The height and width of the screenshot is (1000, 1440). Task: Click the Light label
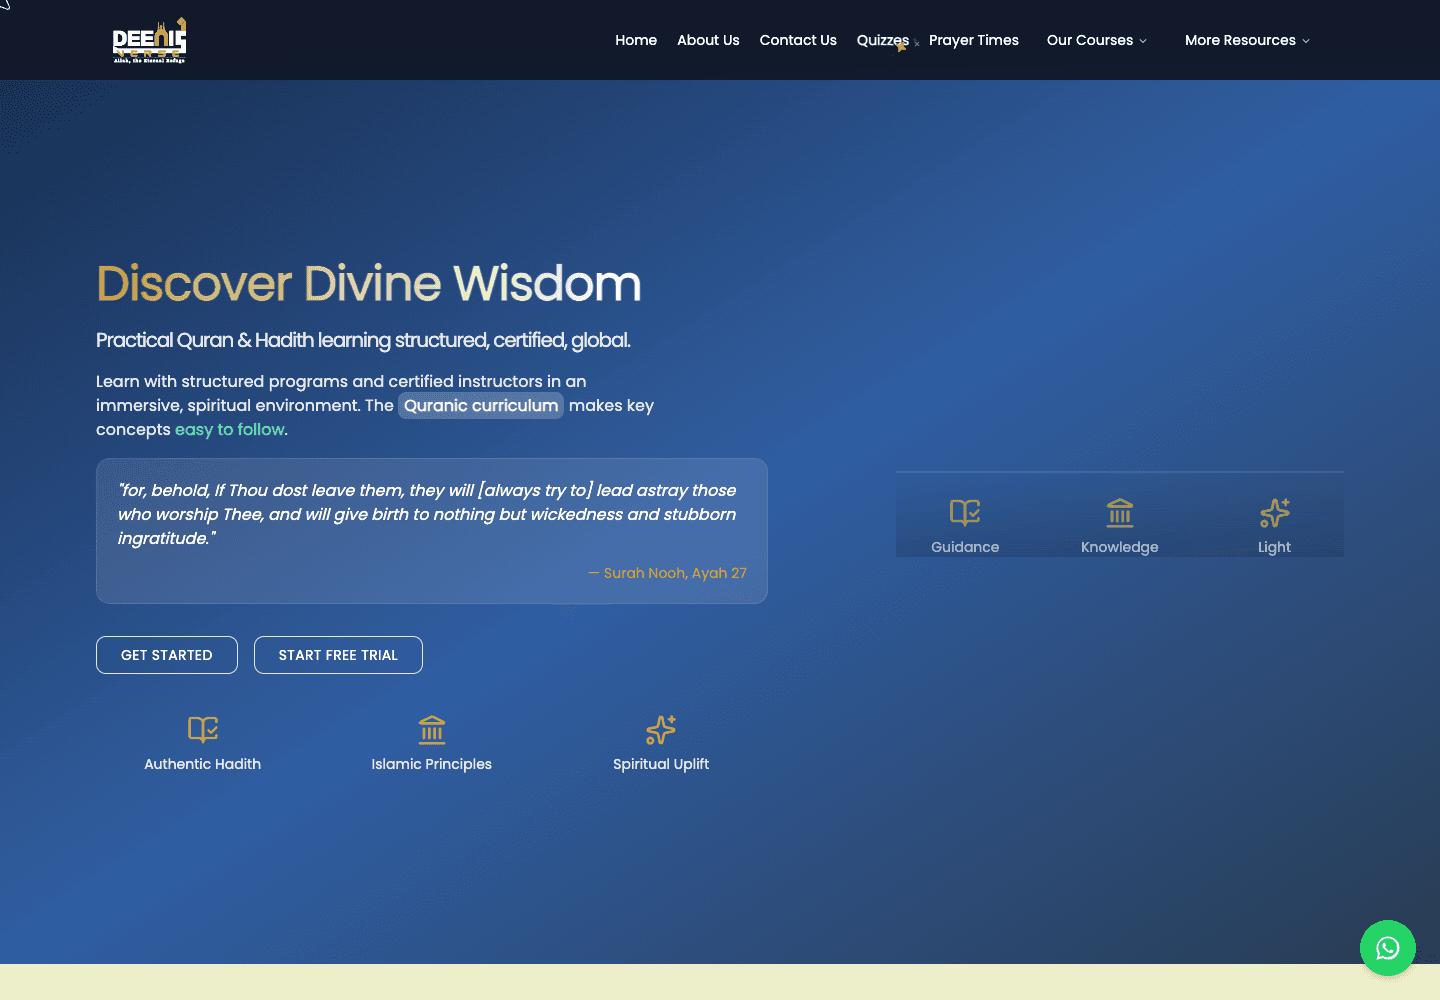[x=1275, y=547]
